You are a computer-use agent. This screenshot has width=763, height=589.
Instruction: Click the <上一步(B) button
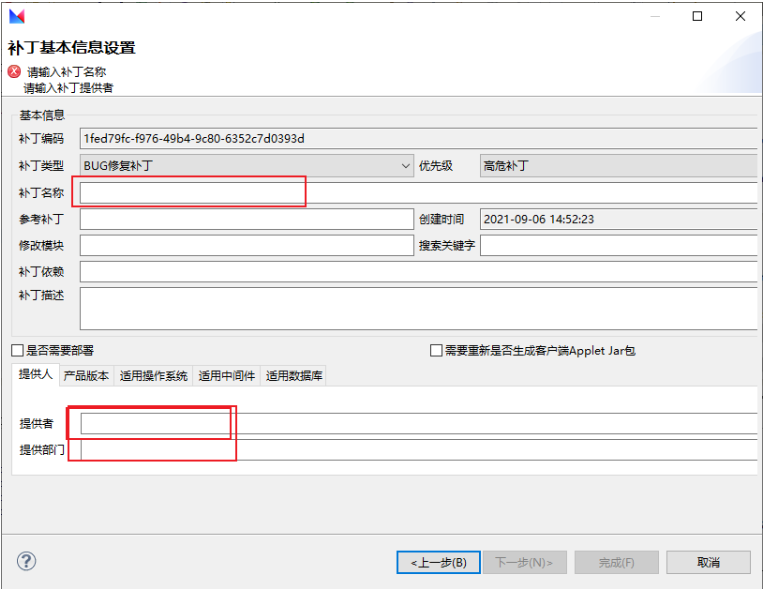pyautogui.click(x=438, y=562)
